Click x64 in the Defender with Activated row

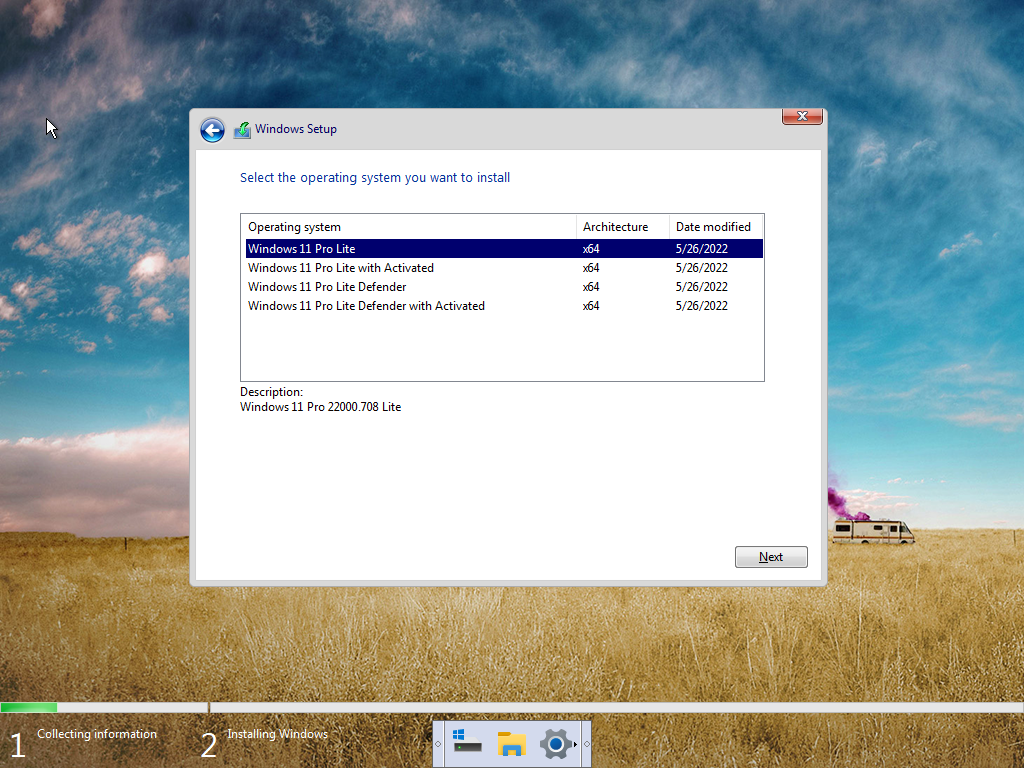[591, 306]
